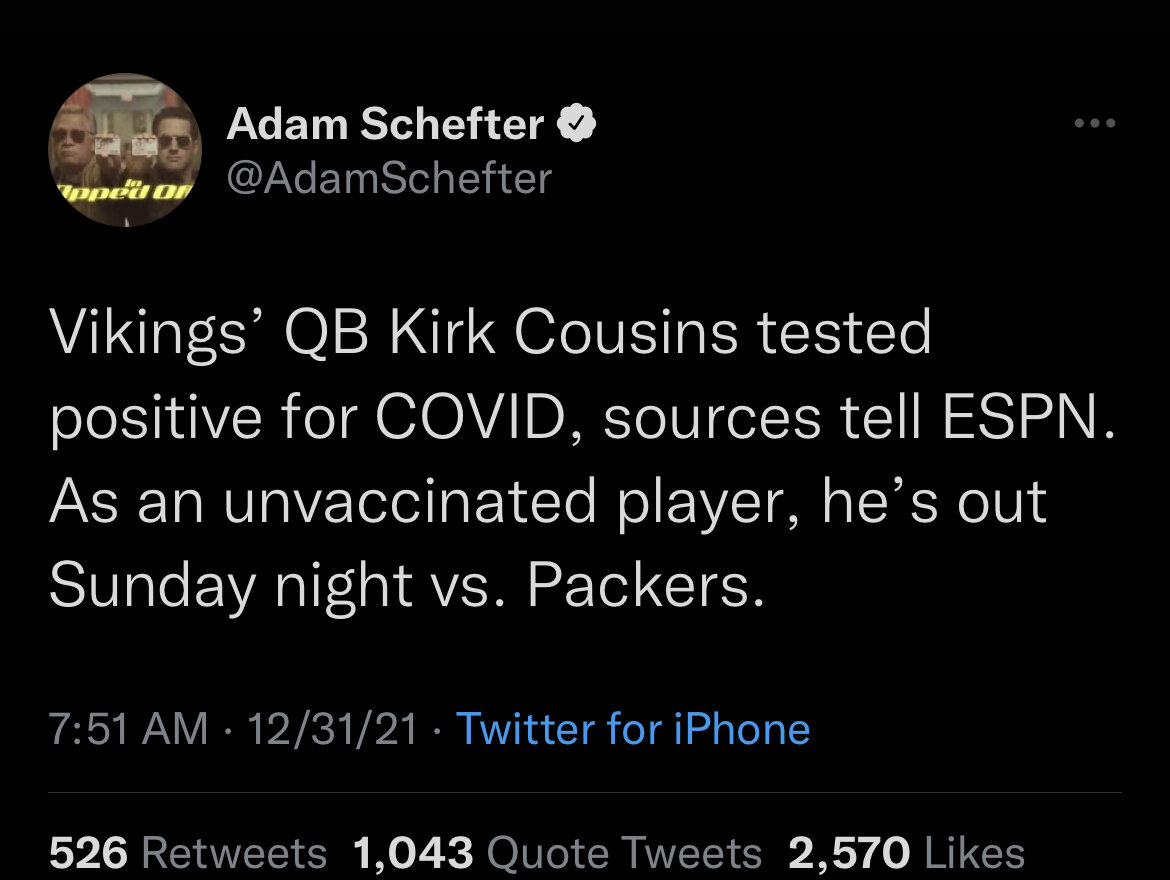Select the tweet text about Kirk Cousins
Screen dimensions: 1170x880
pyautogui.click(x=584, y=458)
